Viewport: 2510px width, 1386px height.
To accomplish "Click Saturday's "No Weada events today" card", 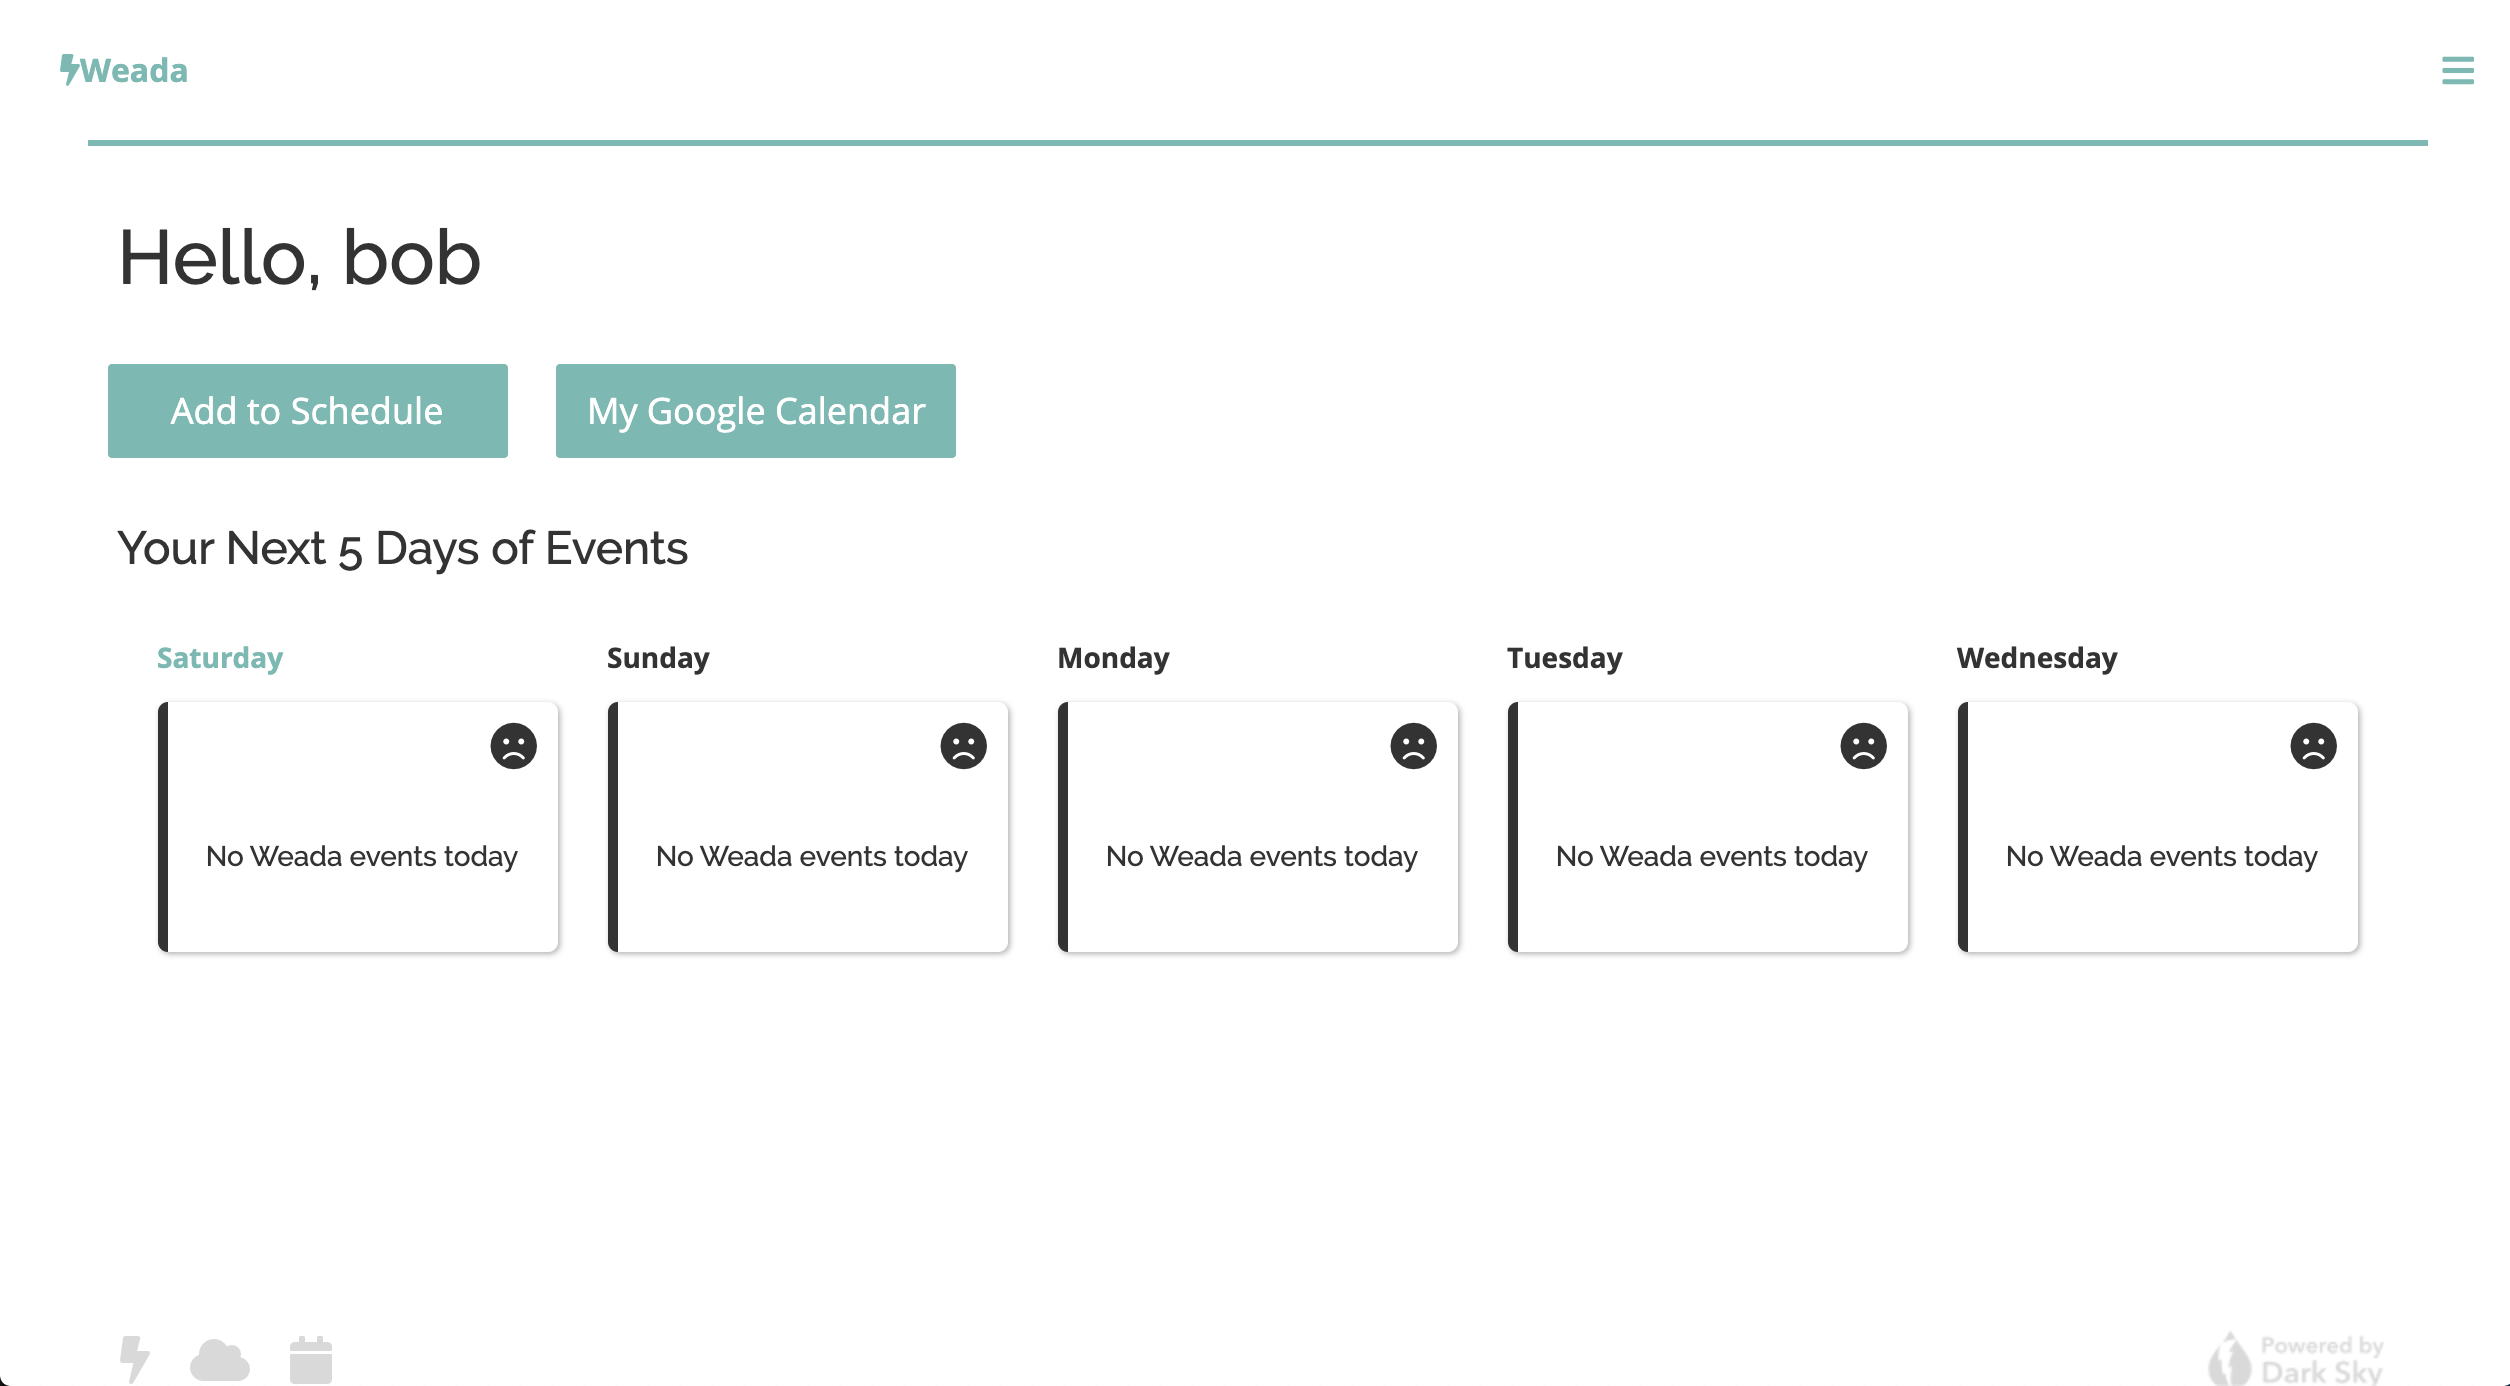I will pos(360,856).
